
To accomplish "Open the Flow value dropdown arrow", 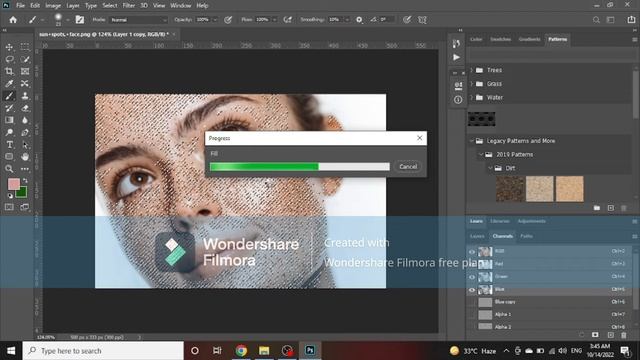I will [274, 20].
